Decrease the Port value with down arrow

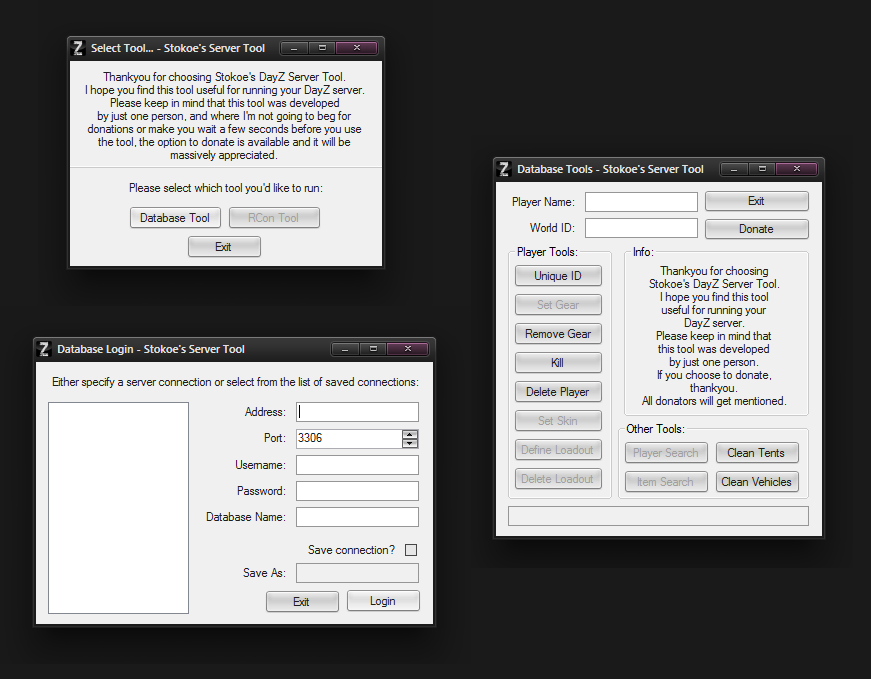coord(410,443)
